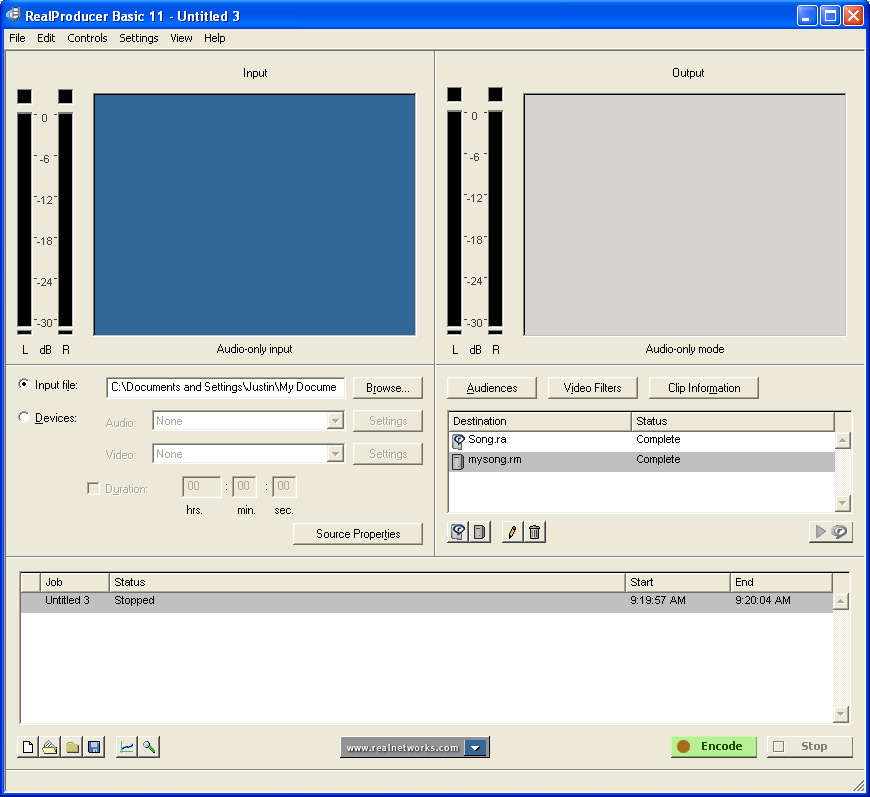Image resolution: width=870 pixels, height=797 pixels.
Task: Click the gray output preview pane
Action: click(x=685, y=215)
